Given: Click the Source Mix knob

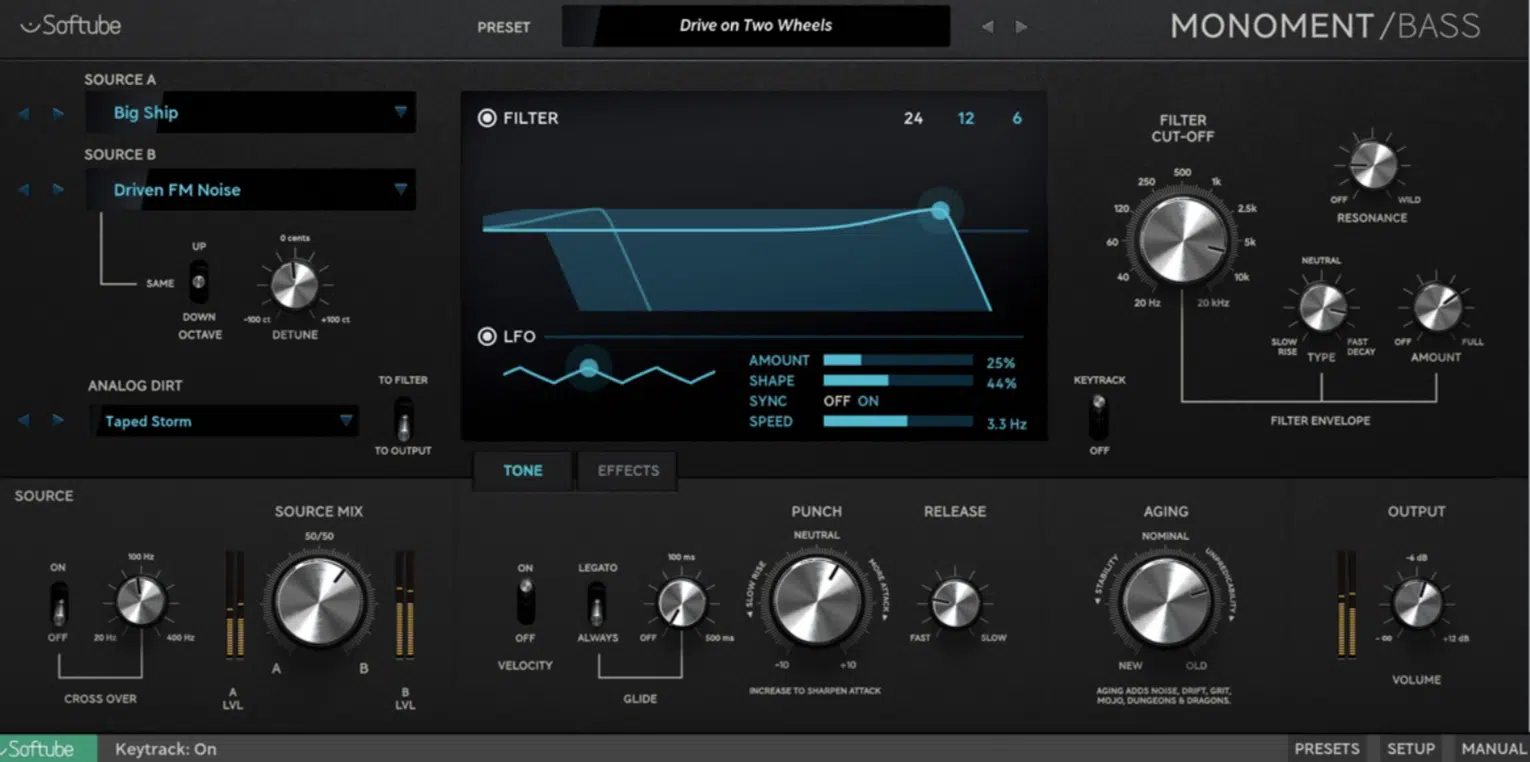Looking at the screenshot, I should [319, 601].
